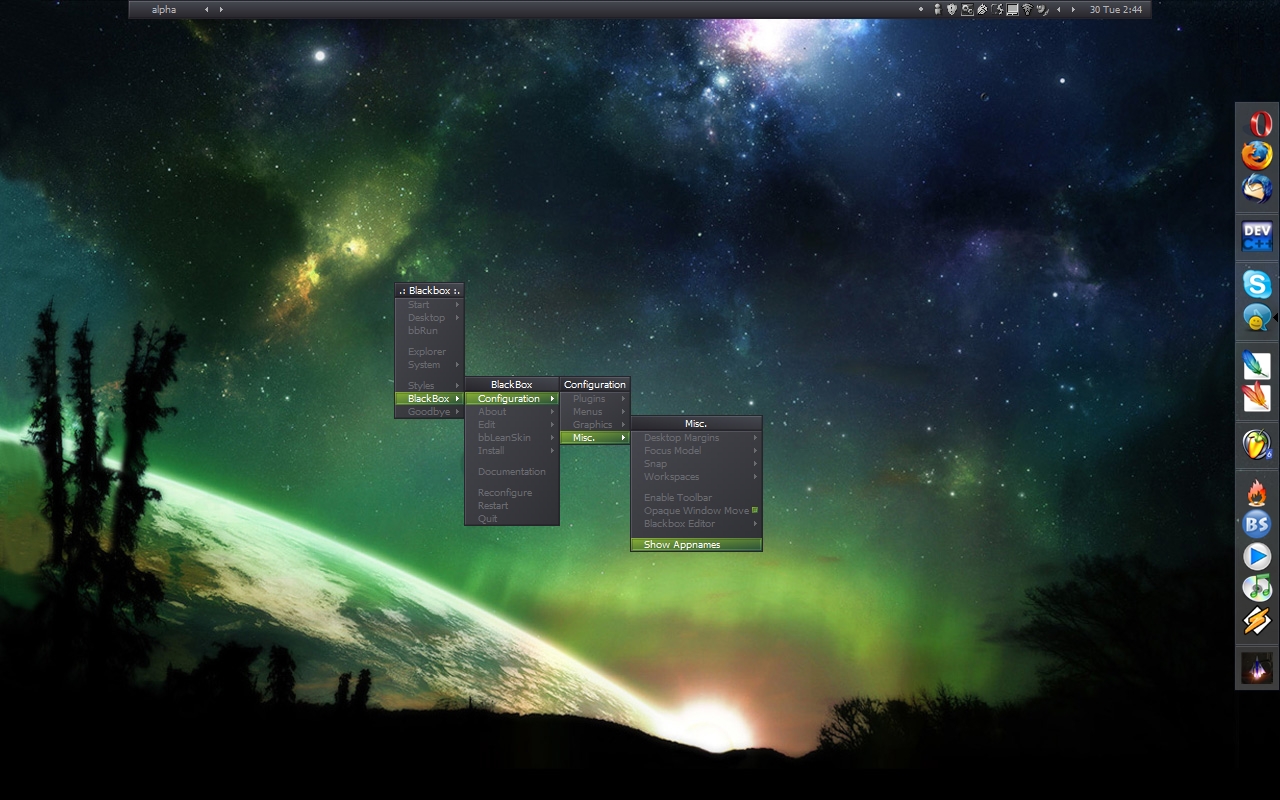The width and height of the screenshot is (1280, 800).
Task: Toggle Show Appnames in Misc menu
Action: tap(696, 545)
